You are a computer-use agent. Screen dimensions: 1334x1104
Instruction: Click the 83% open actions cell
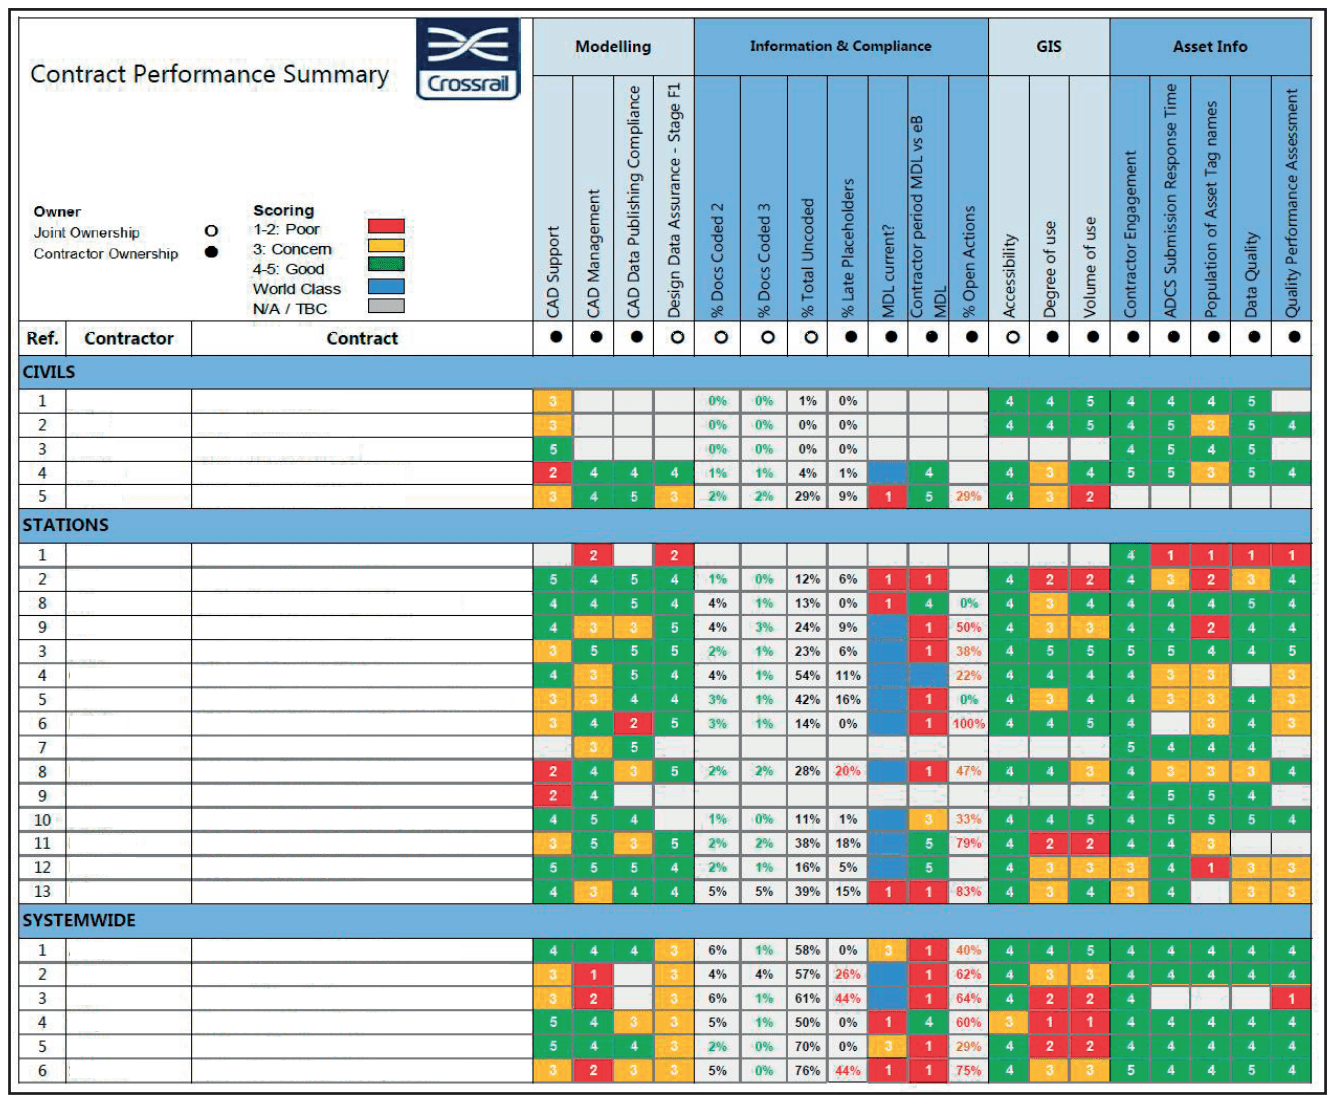[x=968, y=891]
